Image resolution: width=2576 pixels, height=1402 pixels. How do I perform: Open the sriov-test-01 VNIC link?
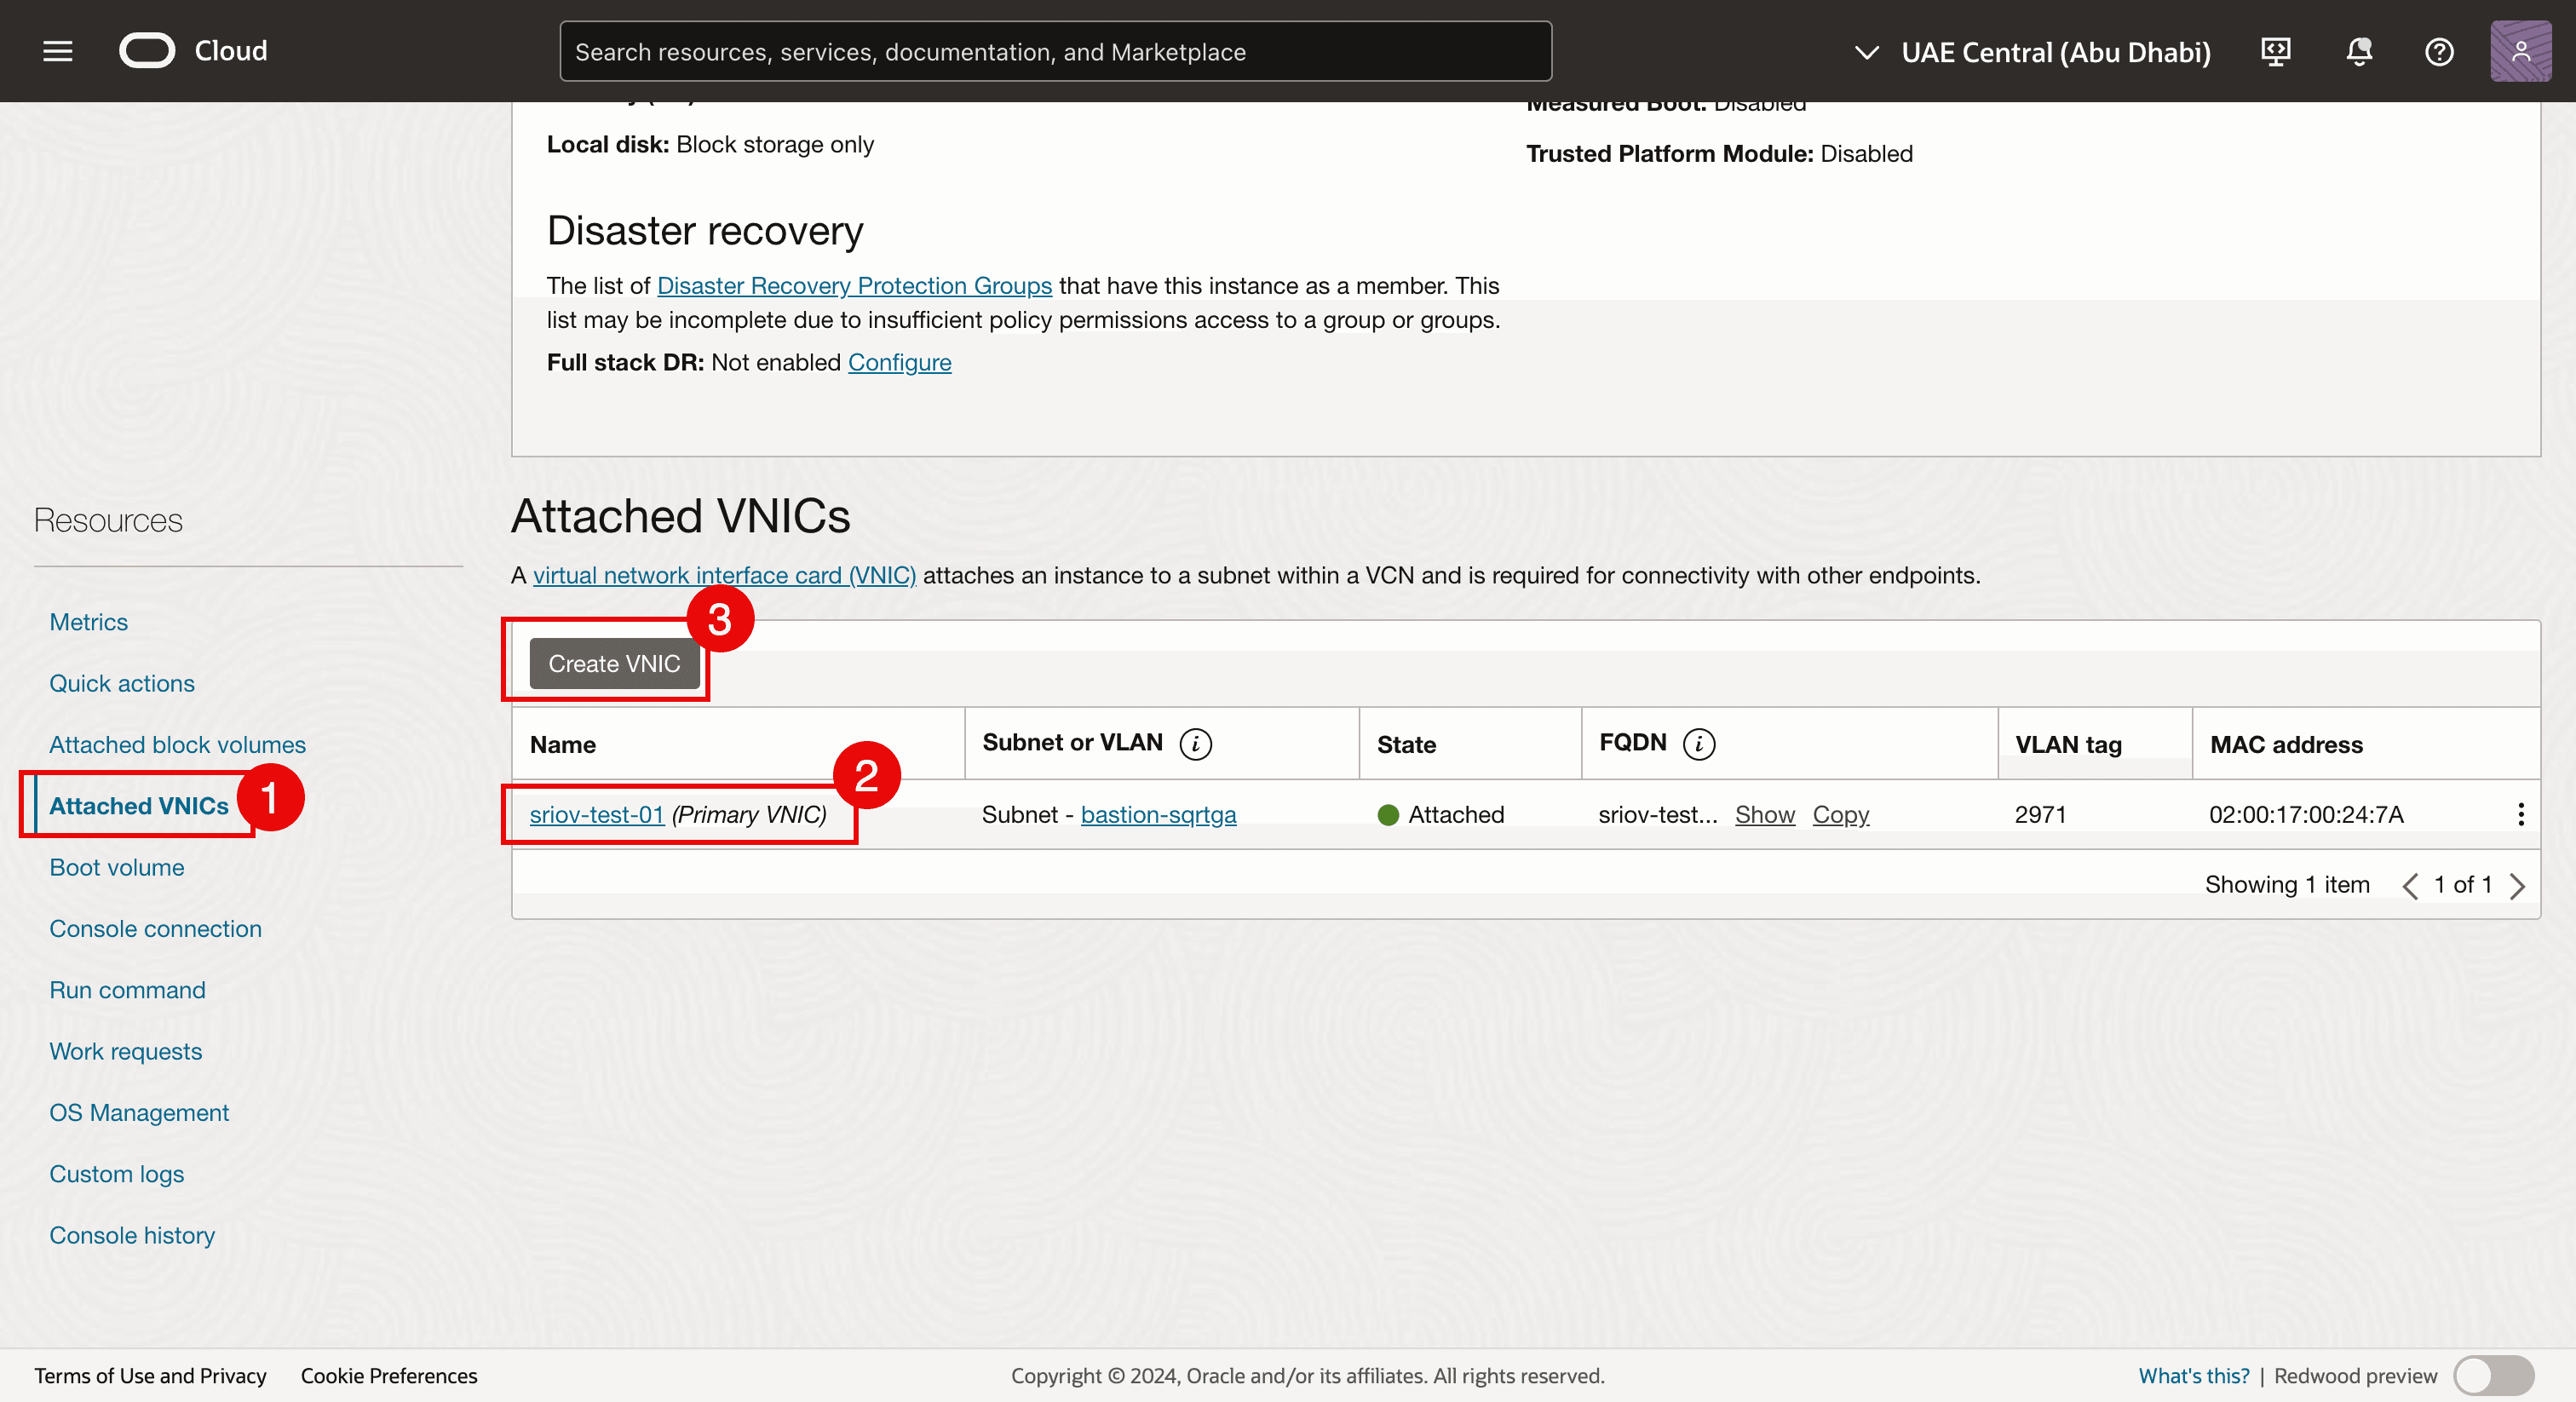click(x=596, y=815)
